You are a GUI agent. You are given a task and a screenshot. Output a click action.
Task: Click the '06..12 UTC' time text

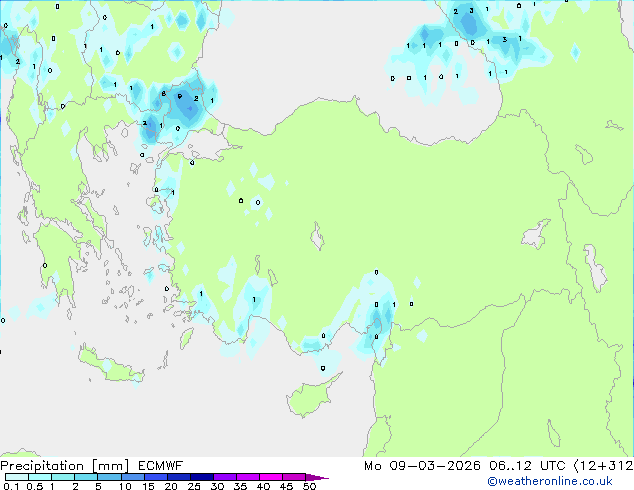pyautogui.click(x=527, y=466)
